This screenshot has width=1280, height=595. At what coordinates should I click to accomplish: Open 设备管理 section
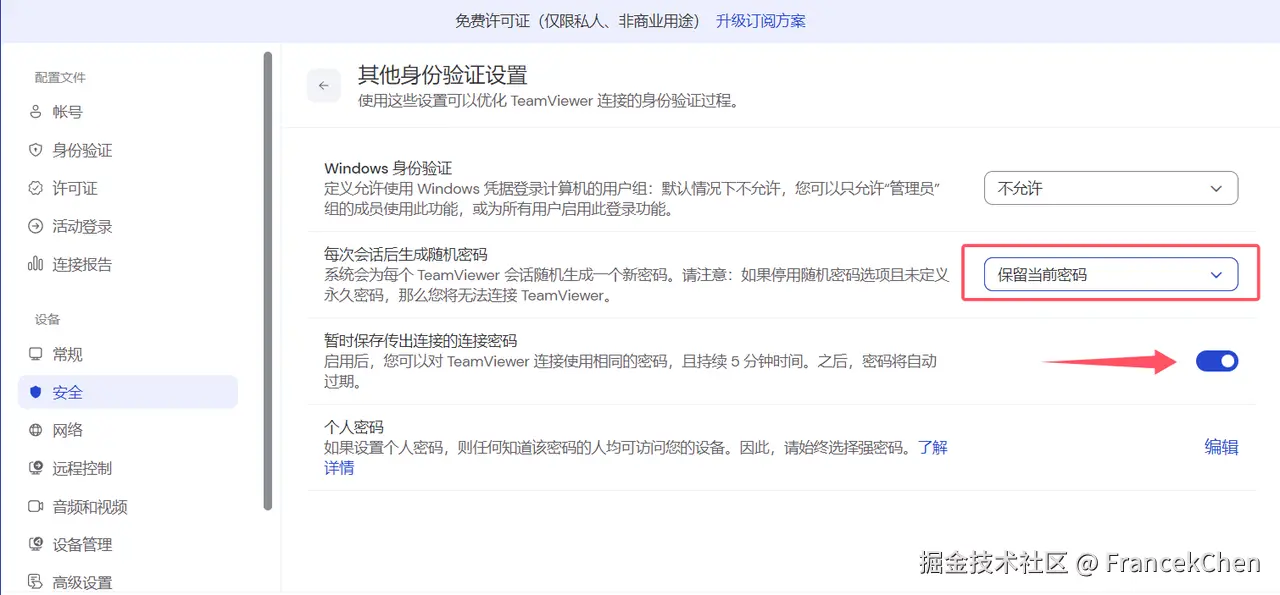(x=128, y=544)
